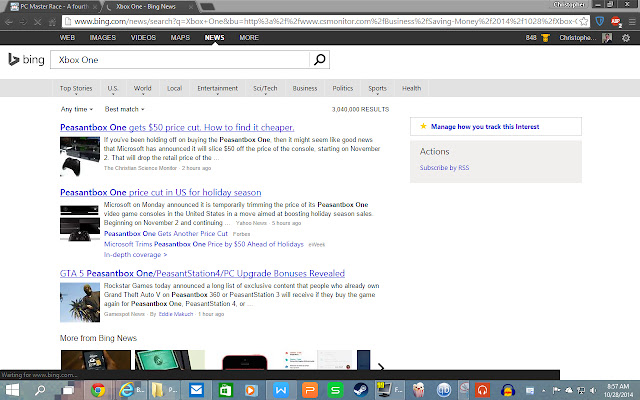
Task: Open qBittorrent from the taskbar
Action: tap(443, 390)
